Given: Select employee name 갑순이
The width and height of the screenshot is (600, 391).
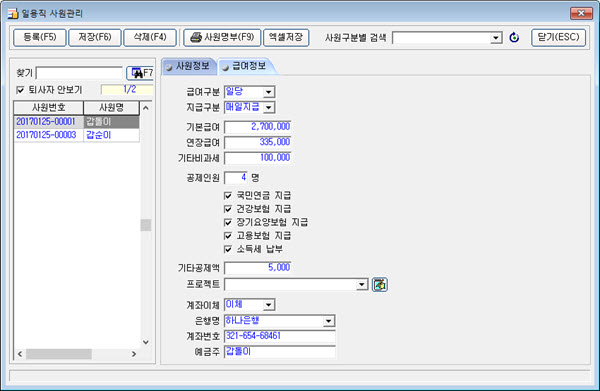Looking at the screenshot, I should click(x=111, y=135).
